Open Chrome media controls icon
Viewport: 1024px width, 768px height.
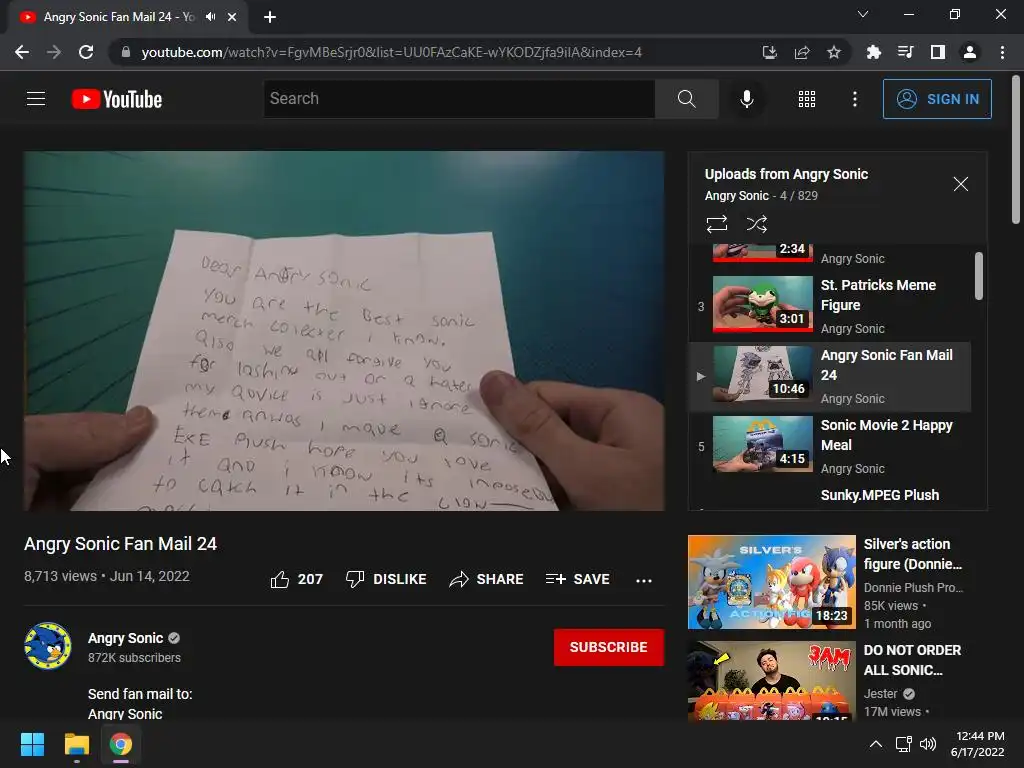pos(905,52)
